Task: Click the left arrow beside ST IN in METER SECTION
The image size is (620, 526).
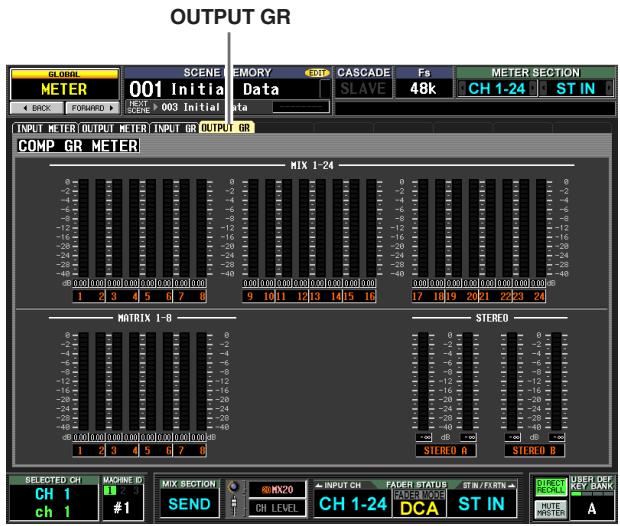Action: pos(543,89)
